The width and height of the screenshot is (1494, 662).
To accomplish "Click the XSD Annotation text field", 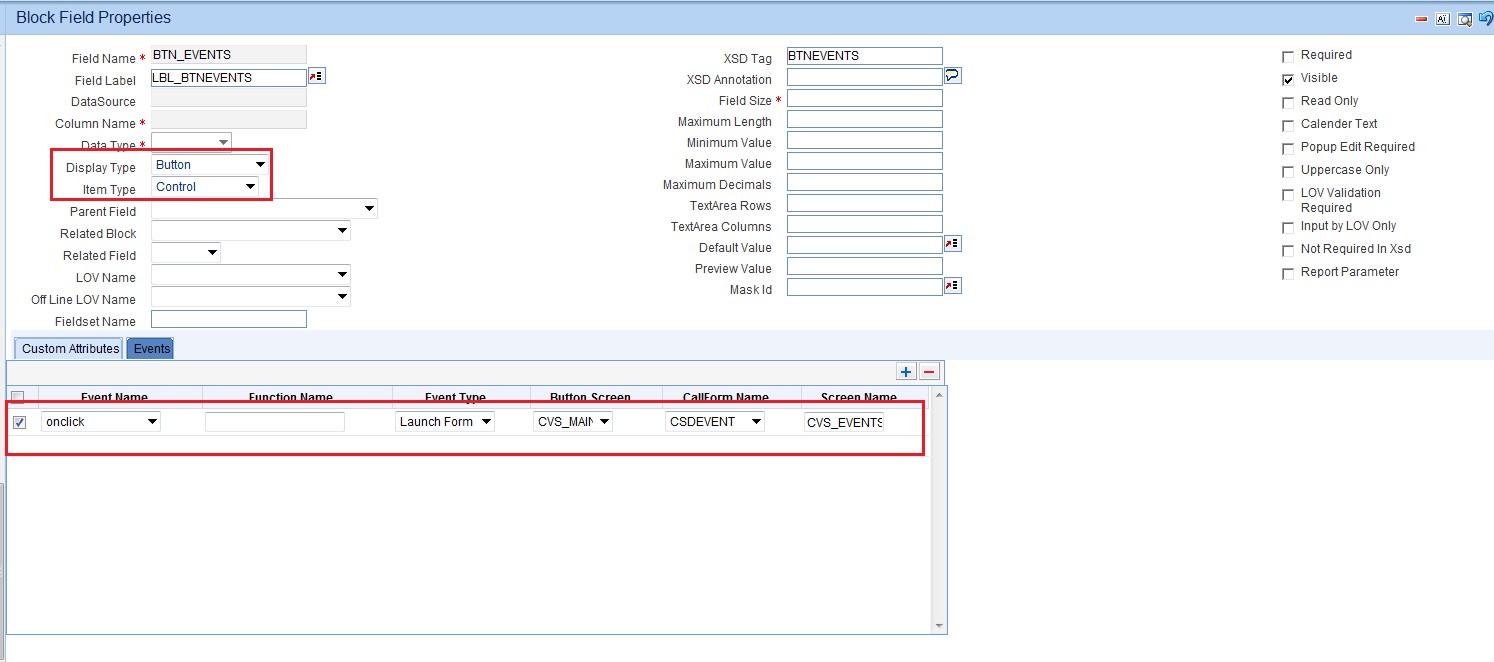I will [865, 77].
